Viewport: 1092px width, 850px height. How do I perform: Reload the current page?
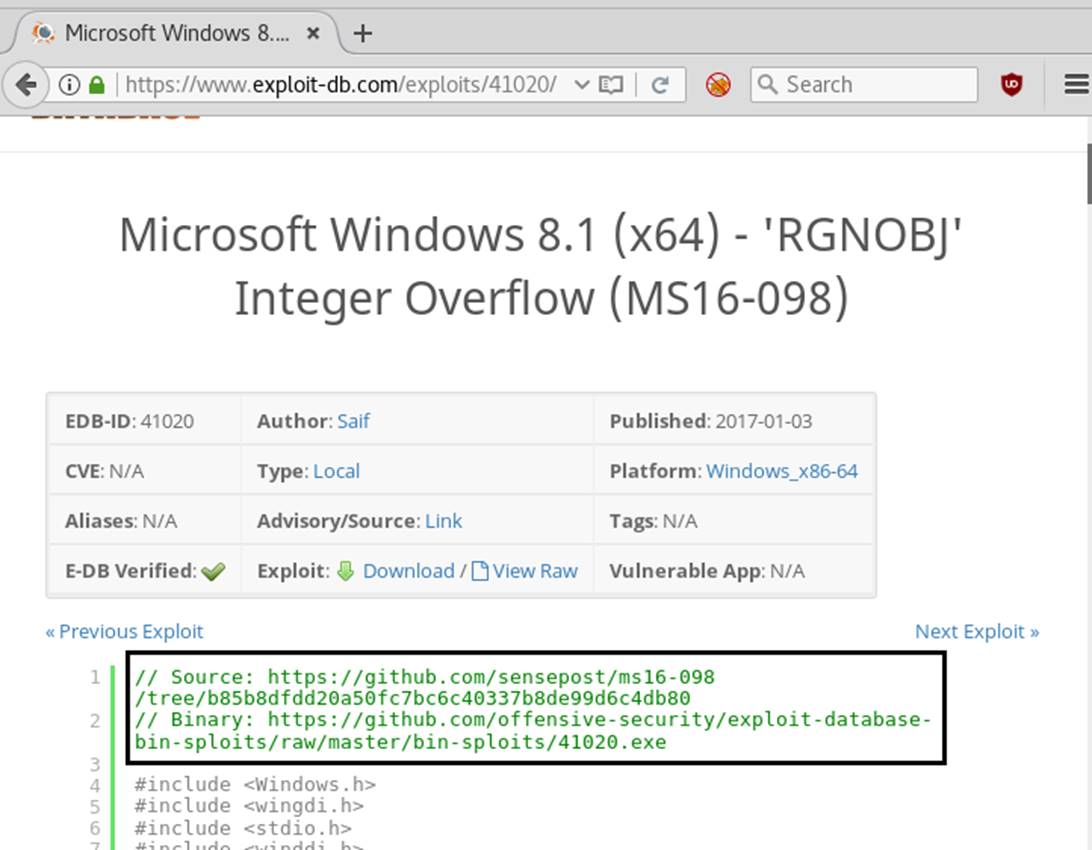click(x=660, y=85)
